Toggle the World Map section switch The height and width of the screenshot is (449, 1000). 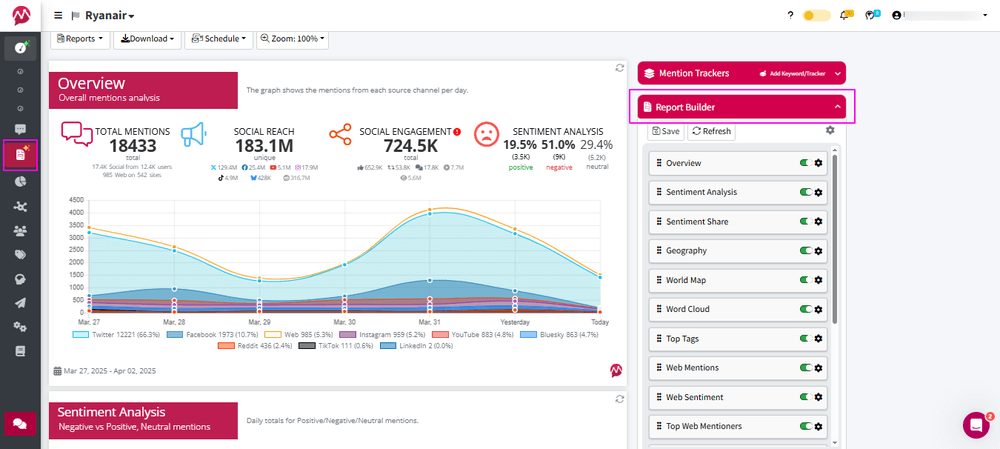[x=806, y=280]
